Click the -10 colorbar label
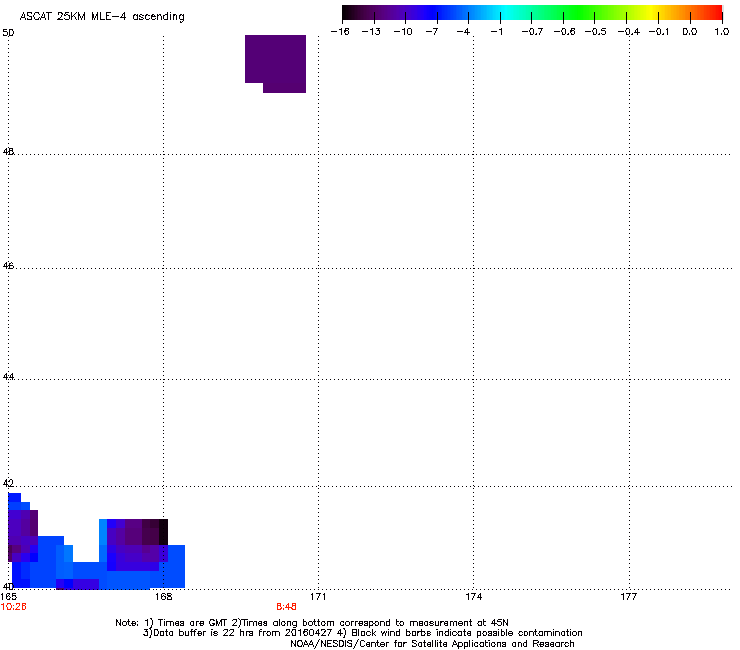Image resolution: width=740 pixels, height=650 pixels. (403, 32)
